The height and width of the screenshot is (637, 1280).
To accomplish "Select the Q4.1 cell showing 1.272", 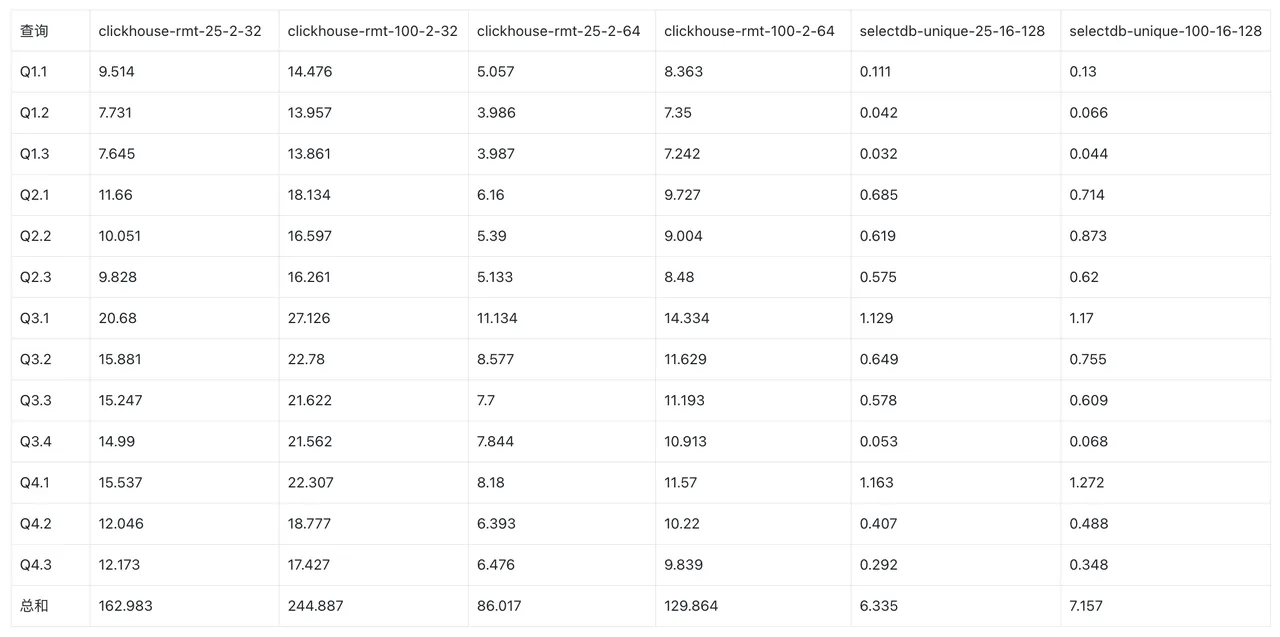I will (1087, 483).
